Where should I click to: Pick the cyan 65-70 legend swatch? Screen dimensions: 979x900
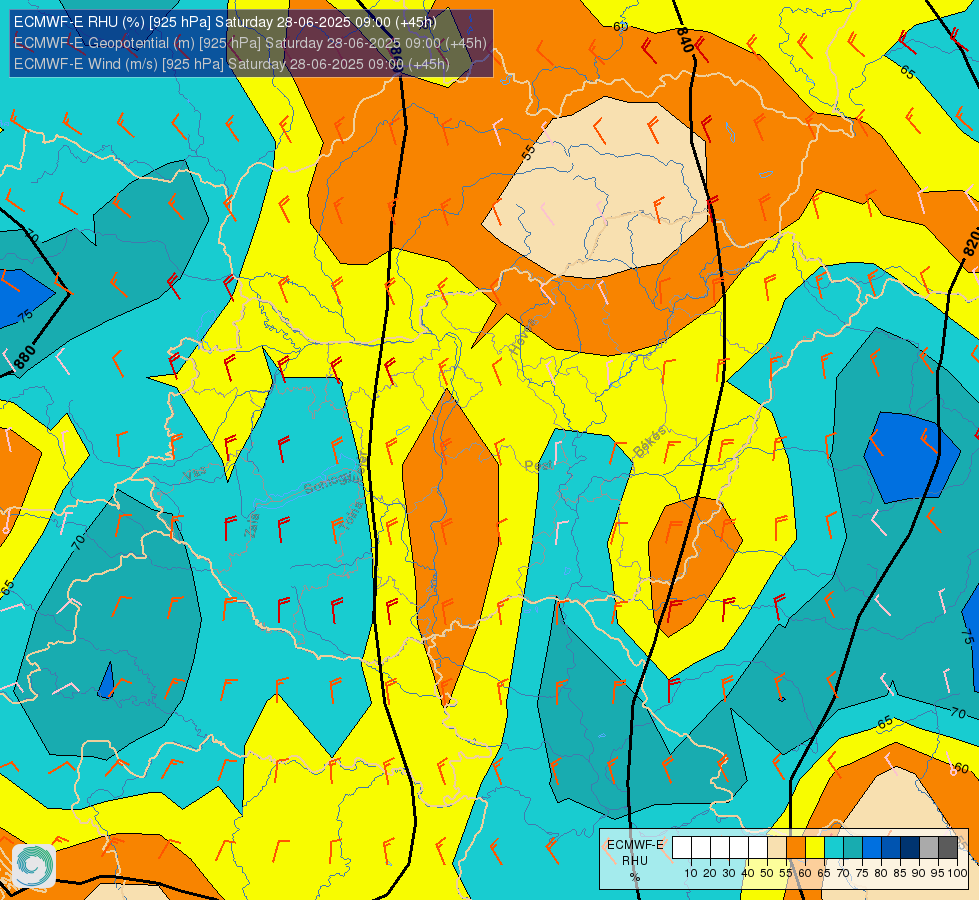point(834,847)
